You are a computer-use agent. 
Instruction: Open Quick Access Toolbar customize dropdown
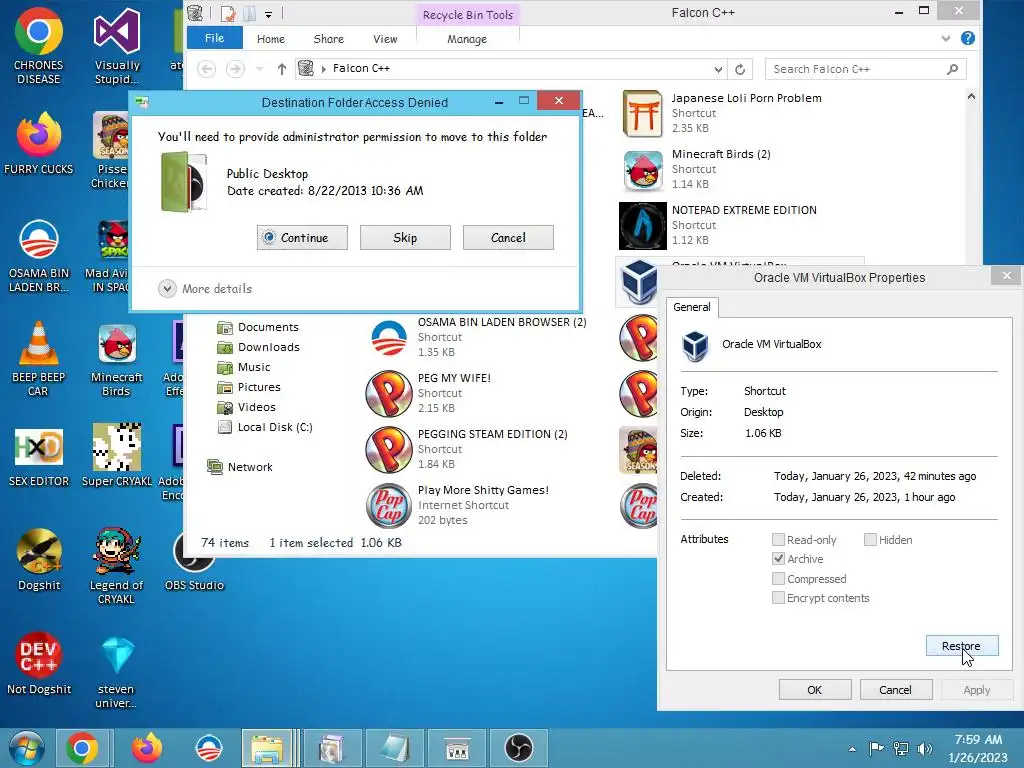(268, 14)
